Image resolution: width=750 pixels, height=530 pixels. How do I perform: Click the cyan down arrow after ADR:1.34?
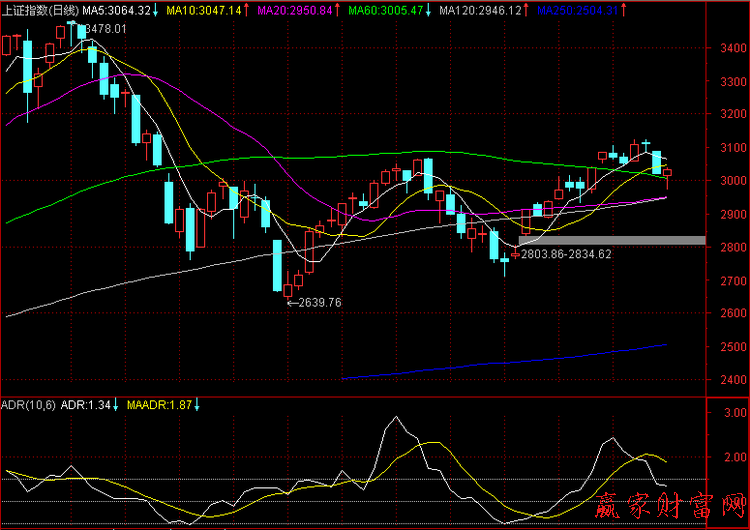tap(115, 405)
